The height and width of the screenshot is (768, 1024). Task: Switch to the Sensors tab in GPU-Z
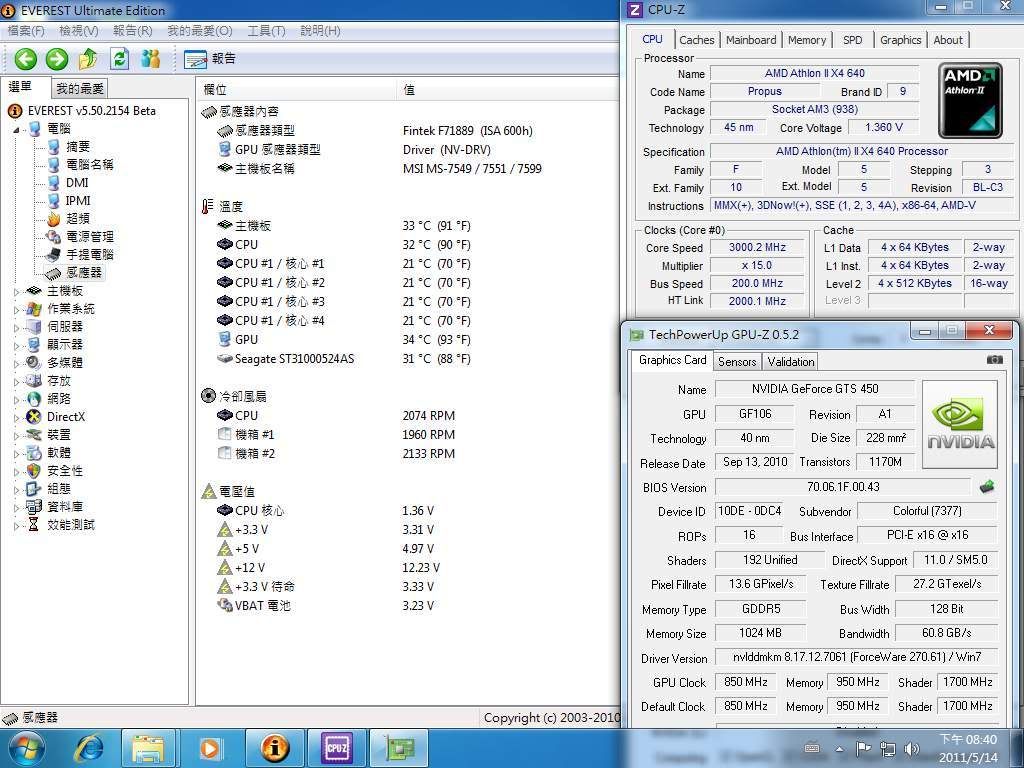tap(737, 361)
